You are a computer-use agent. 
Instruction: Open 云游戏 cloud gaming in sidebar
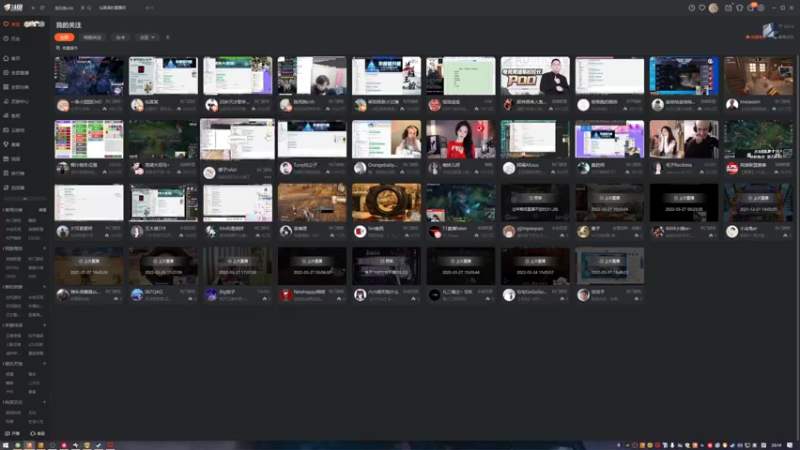[14, 130]
